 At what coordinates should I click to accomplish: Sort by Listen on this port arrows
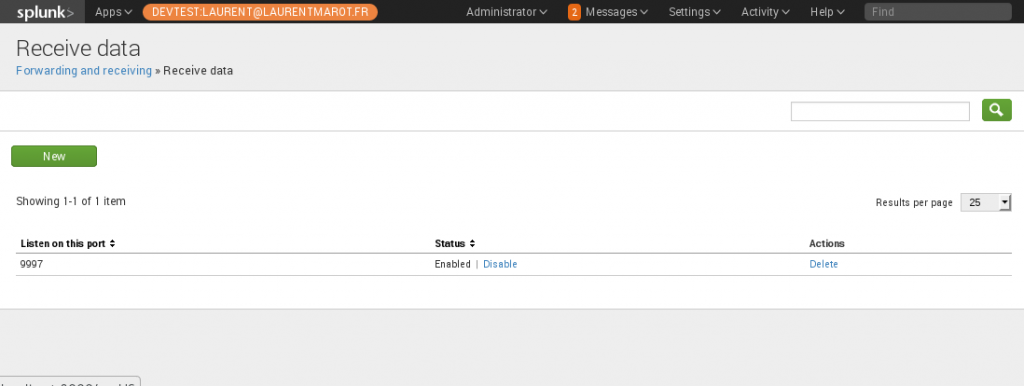(x=112, y=244)
